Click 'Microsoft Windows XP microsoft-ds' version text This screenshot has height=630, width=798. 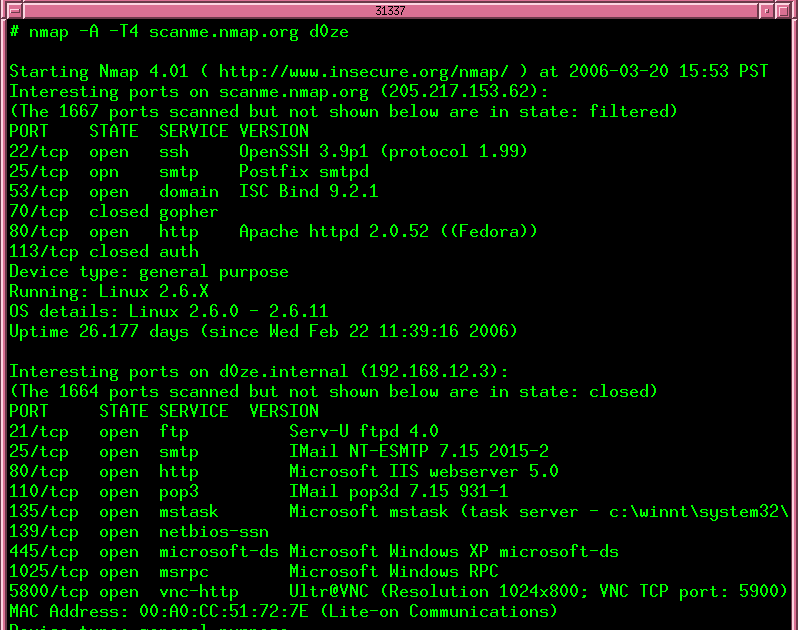coord(453,552)
